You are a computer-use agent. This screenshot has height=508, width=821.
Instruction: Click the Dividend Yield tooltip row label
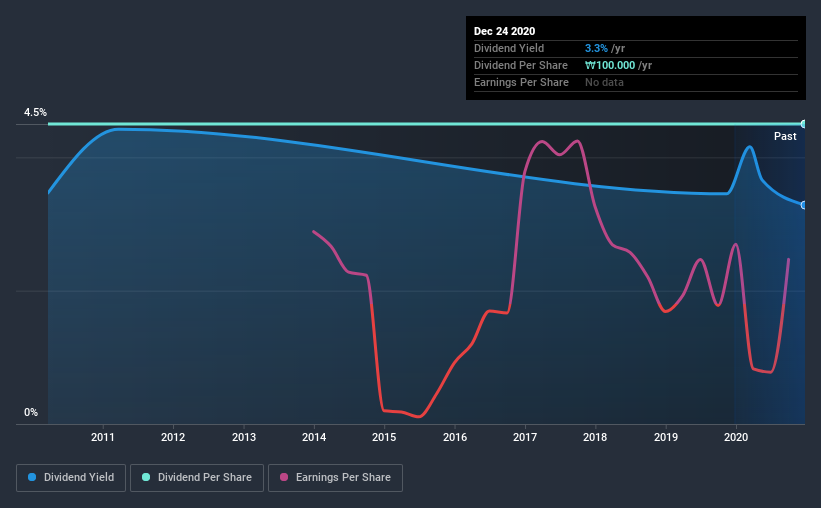pyautogui.click(x=509, y=48)
